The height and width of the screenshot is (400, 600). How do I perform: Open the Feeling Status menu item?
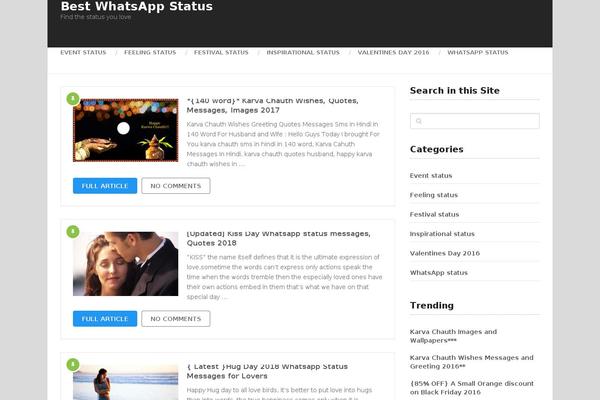[150, 52]
